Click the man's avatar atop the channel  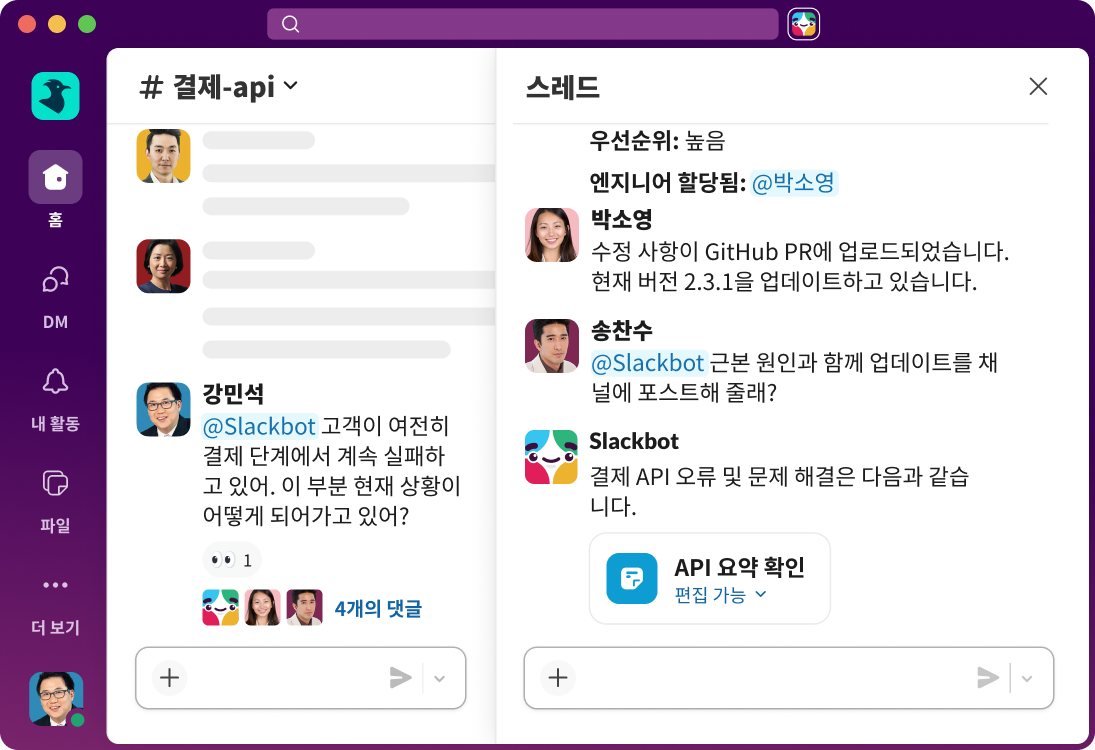coord(163,156)
